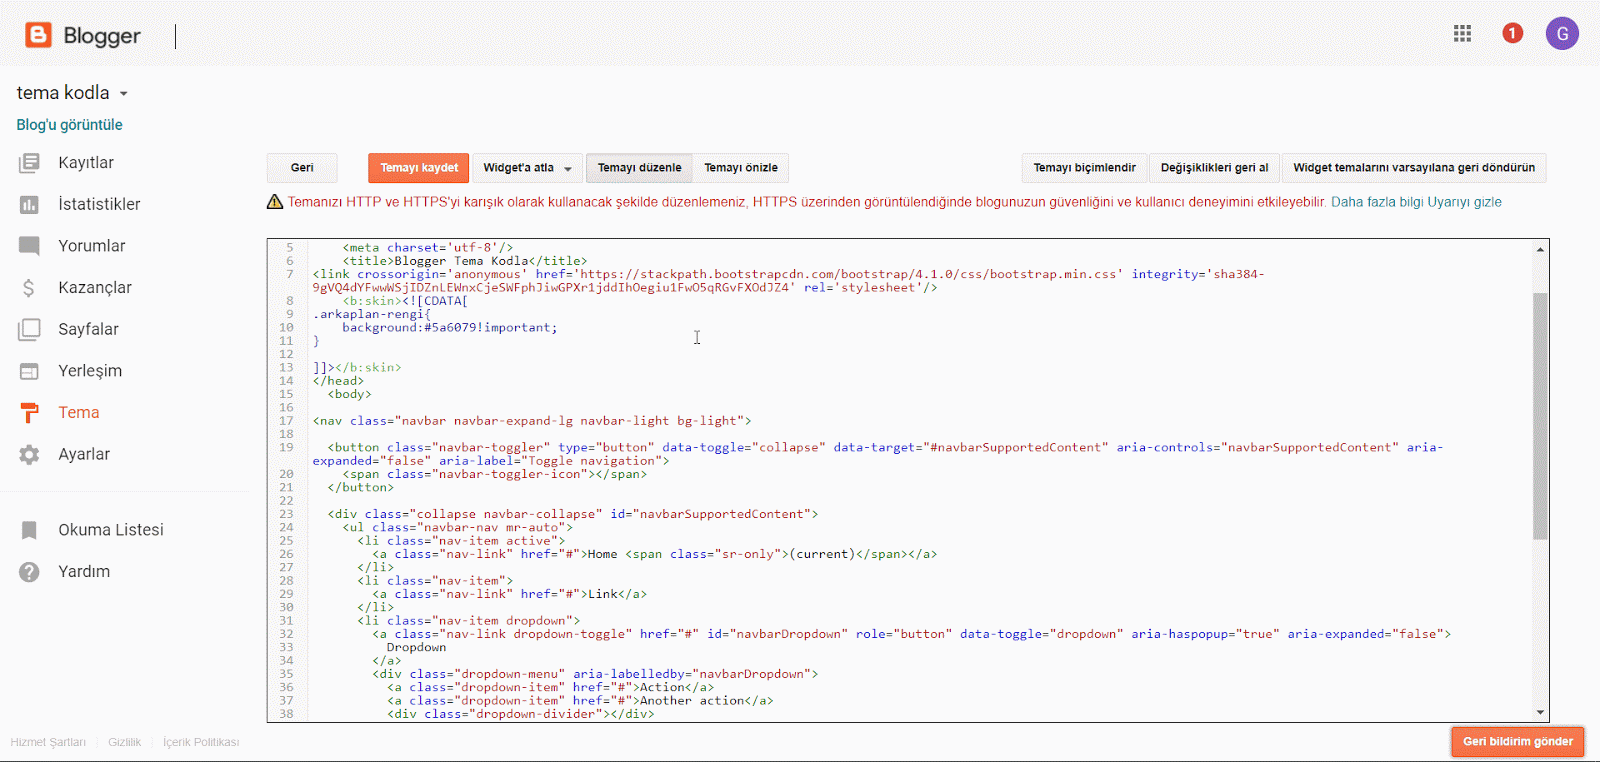This screenshot has height=762, width=1600.
Task: Click the nav class navbar code line
Action: (532, 421)
